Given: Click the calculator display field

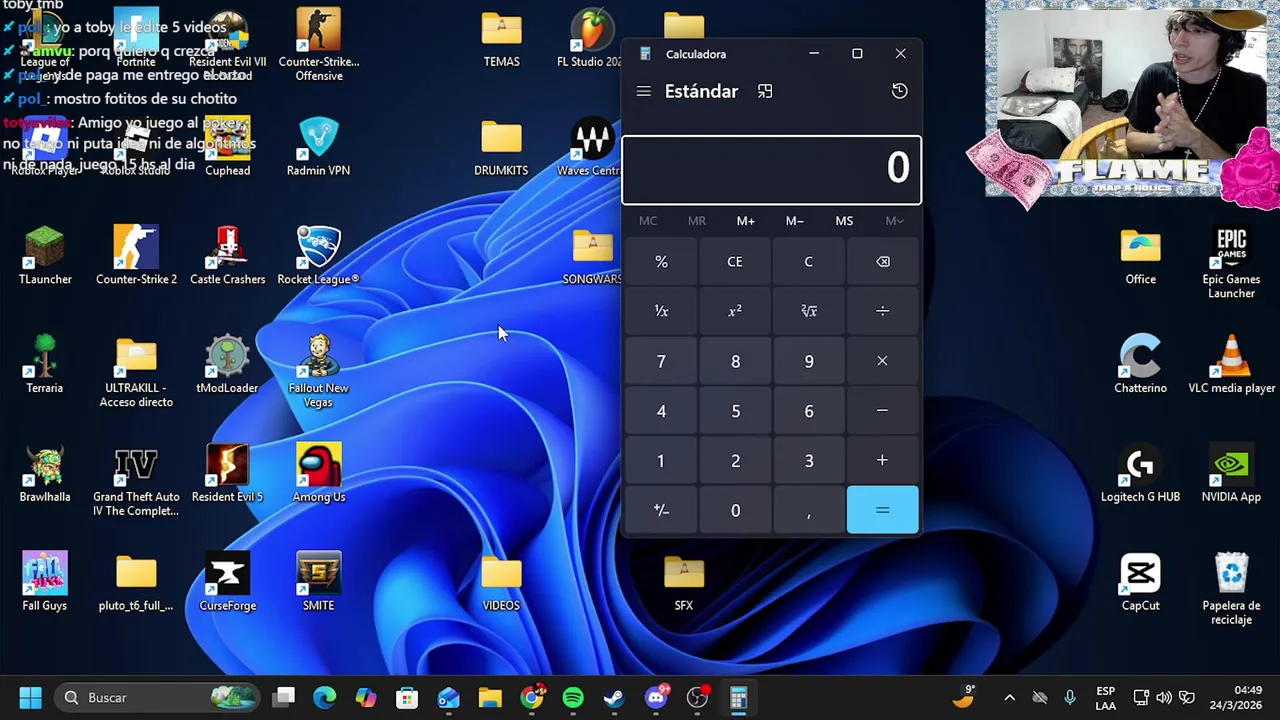Looking at the screenshot, I should [x=771, y=170].
